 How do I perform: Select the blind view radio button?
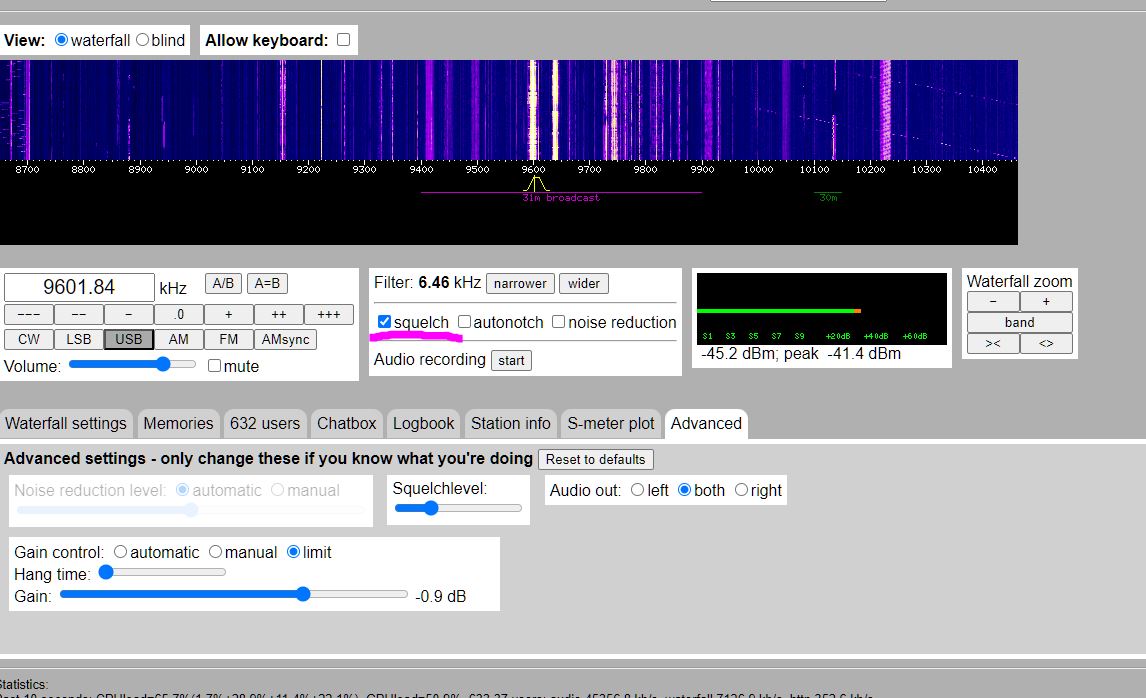coord(143,40)
